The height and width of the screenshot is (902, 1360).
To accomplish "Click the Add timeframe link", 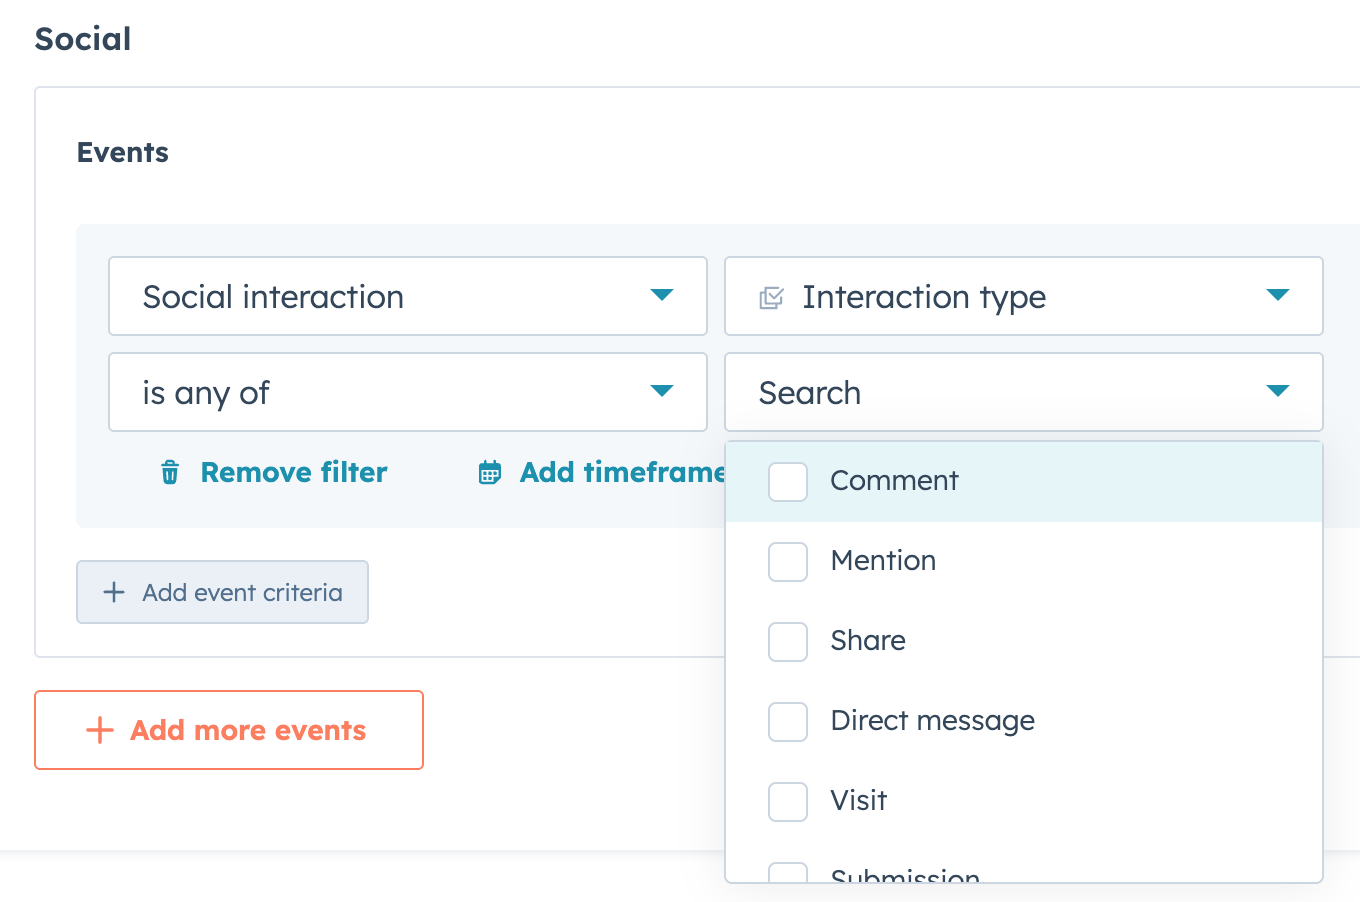I will click(622, 472).
